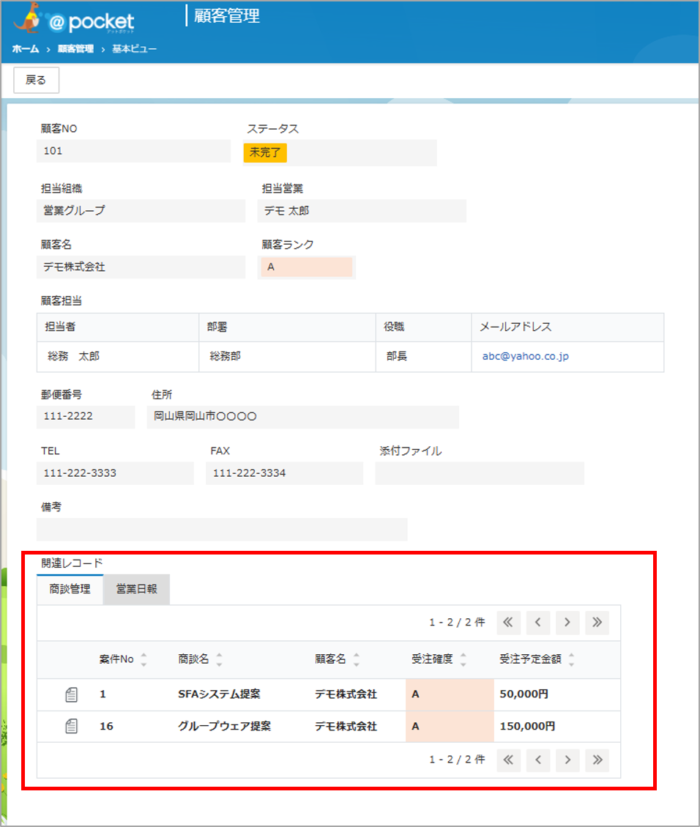Click the 関連レコード section label
Image resolution: width=700 pixels, height=827 pixels.
point(72,563)
